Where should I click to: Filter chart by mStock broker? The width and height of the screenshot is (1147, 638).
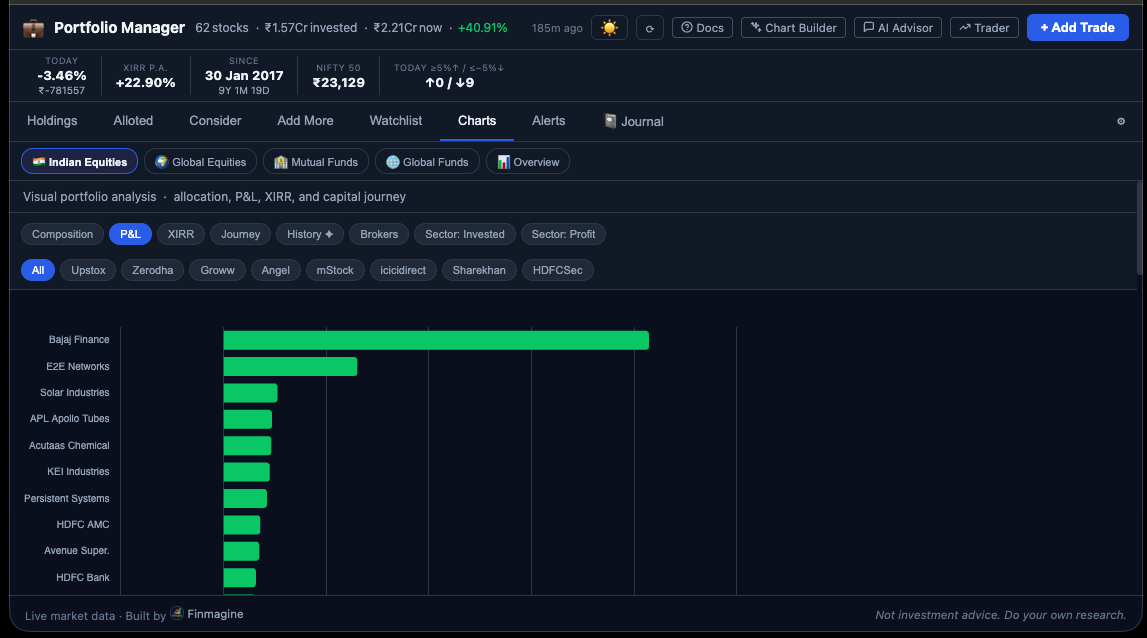tap(335, 270)
